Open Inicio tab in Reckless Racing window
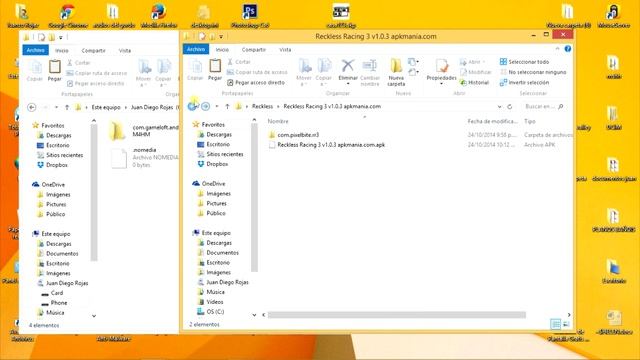The height and width of the screenshot is (360, 640). point(222,49)
